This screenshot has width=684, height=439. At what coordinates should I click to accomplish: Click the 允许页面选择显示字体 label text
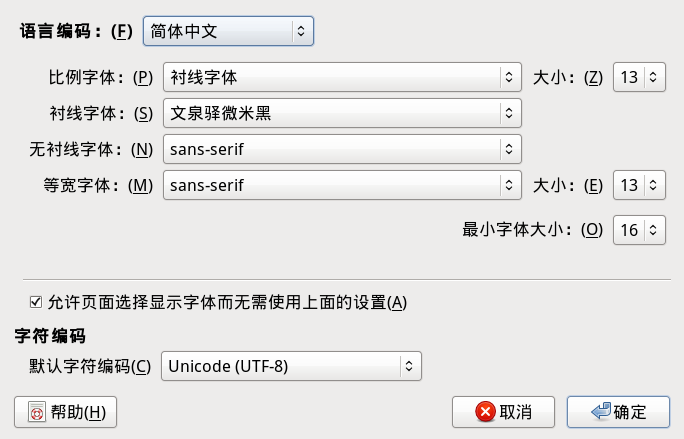click(227, 302)
